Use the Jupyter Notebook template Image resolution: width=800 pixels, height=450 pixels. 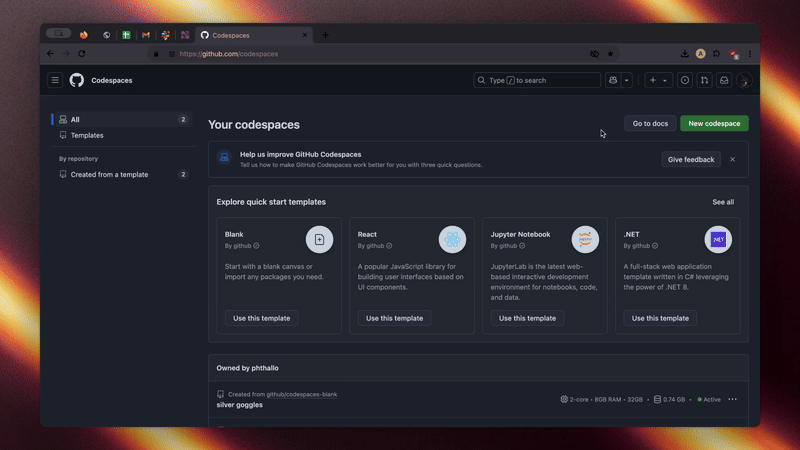coord(527,318)
